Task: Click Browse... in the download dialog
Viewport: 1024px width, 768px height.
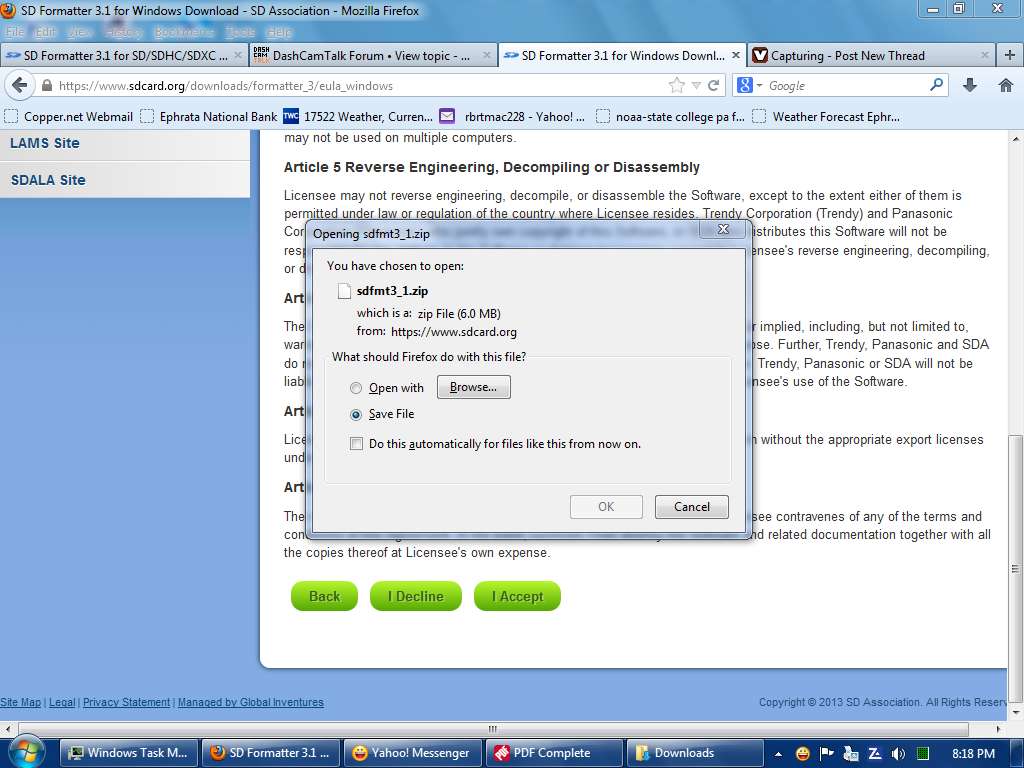Action: tap(473, 387)
